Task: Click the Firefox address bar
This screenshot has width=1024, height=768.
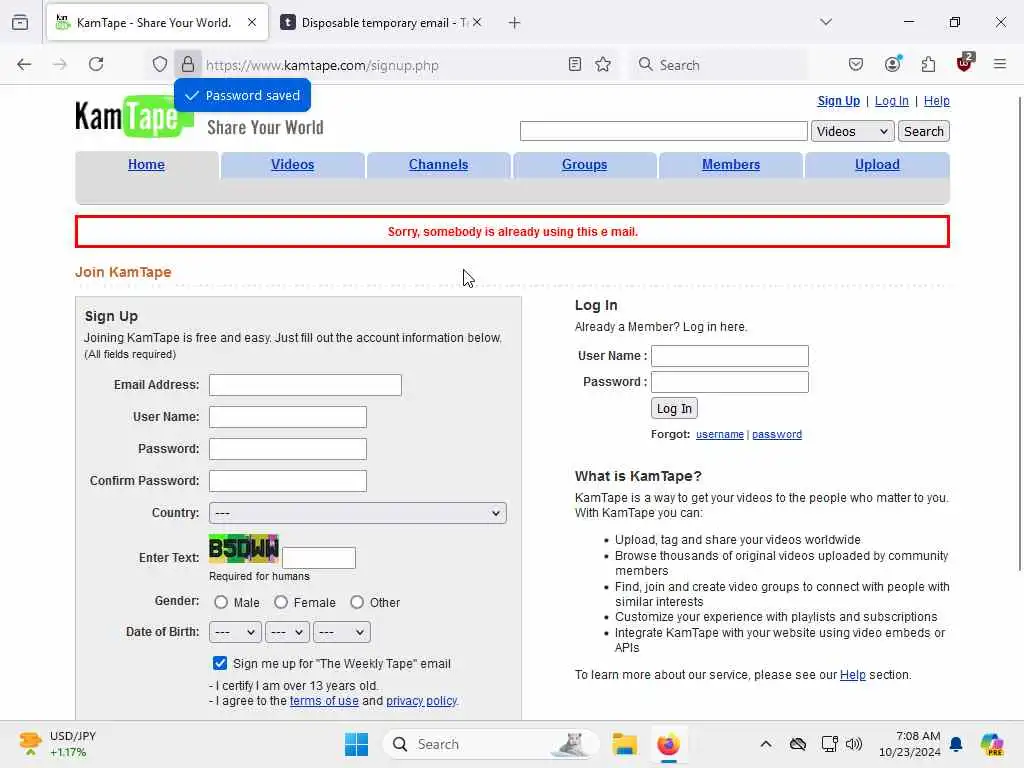Action: click(x=382, y=65)
